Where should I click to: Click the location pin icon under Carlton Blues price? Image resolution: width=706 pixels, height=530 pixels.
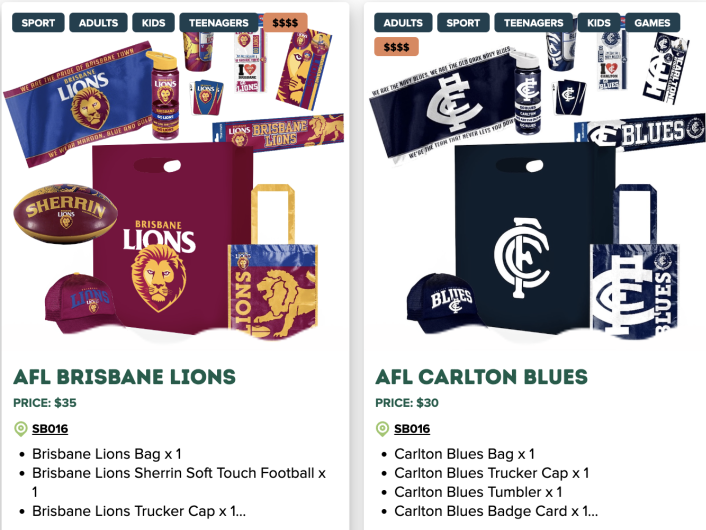(382, 429)
